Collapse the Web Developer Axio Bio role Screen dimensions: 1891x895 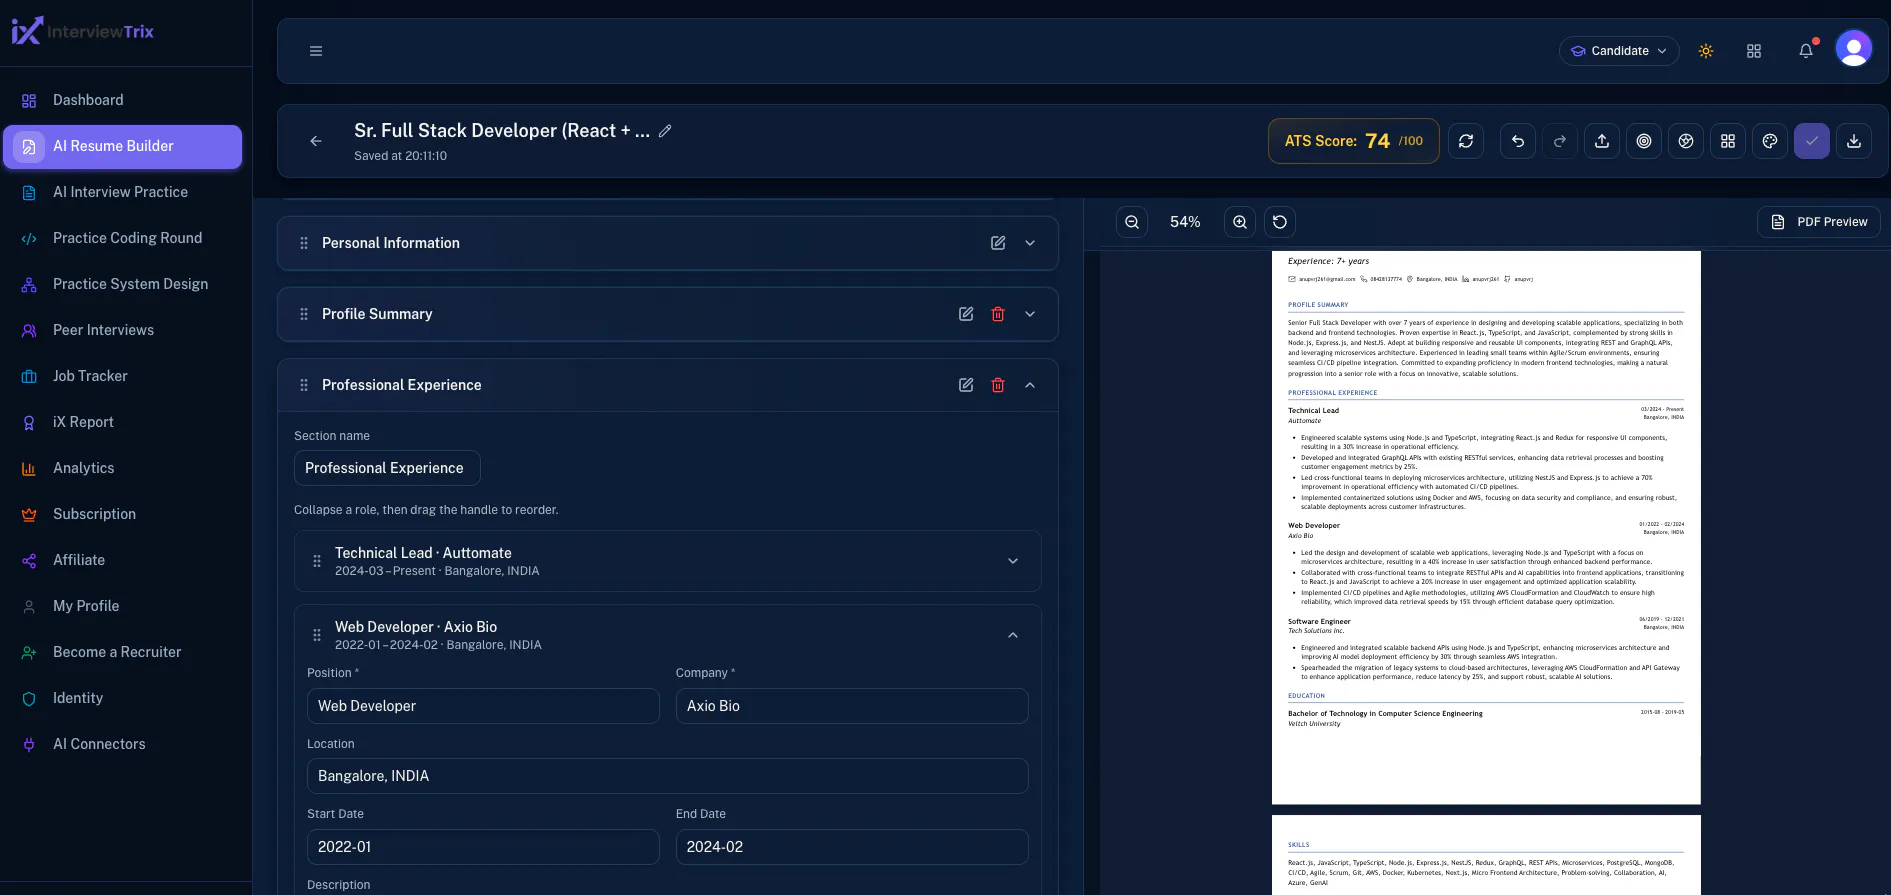point(1013,635)
